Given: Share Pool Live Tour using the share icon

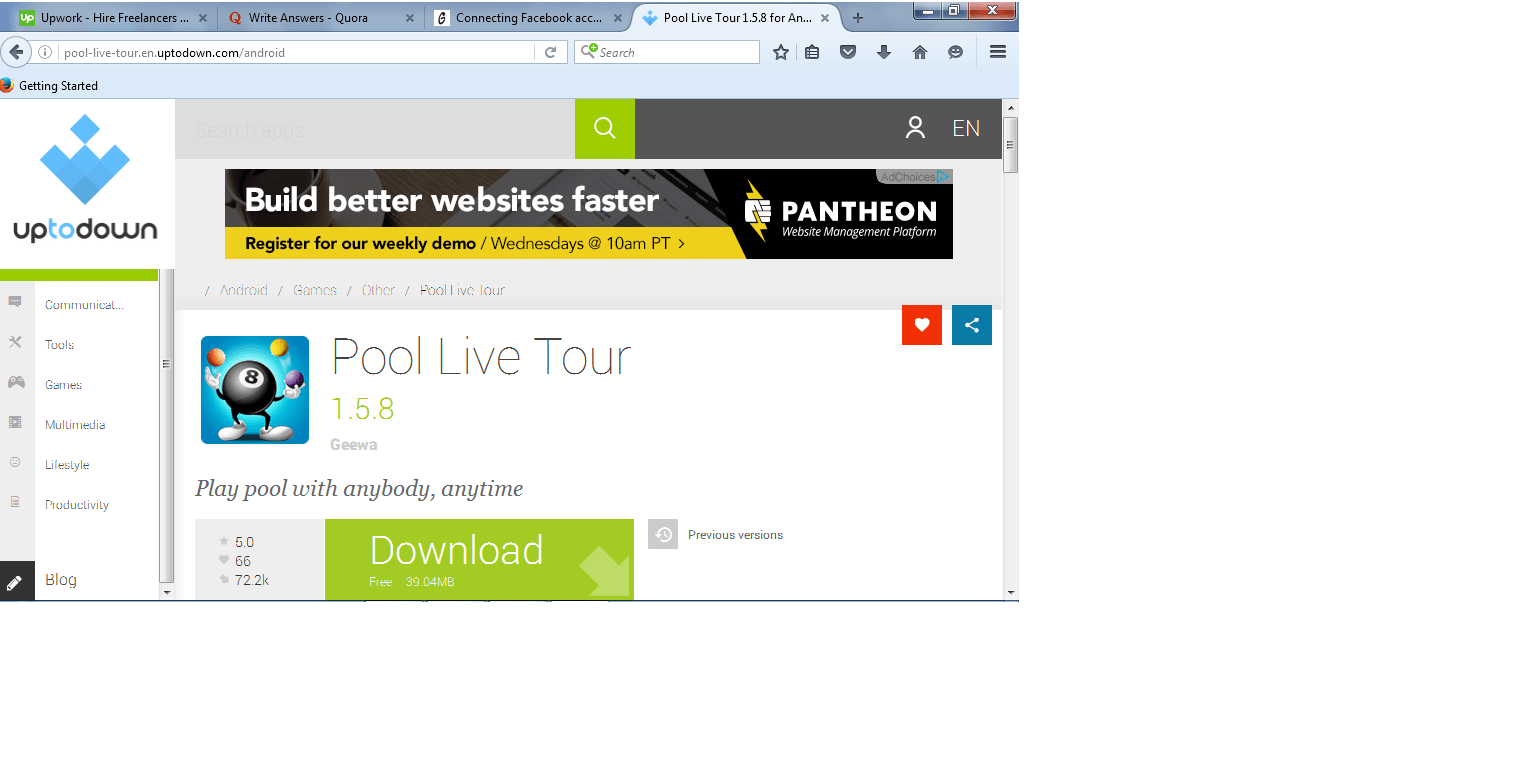Looking at the screenshot, I should click(972, 325).
